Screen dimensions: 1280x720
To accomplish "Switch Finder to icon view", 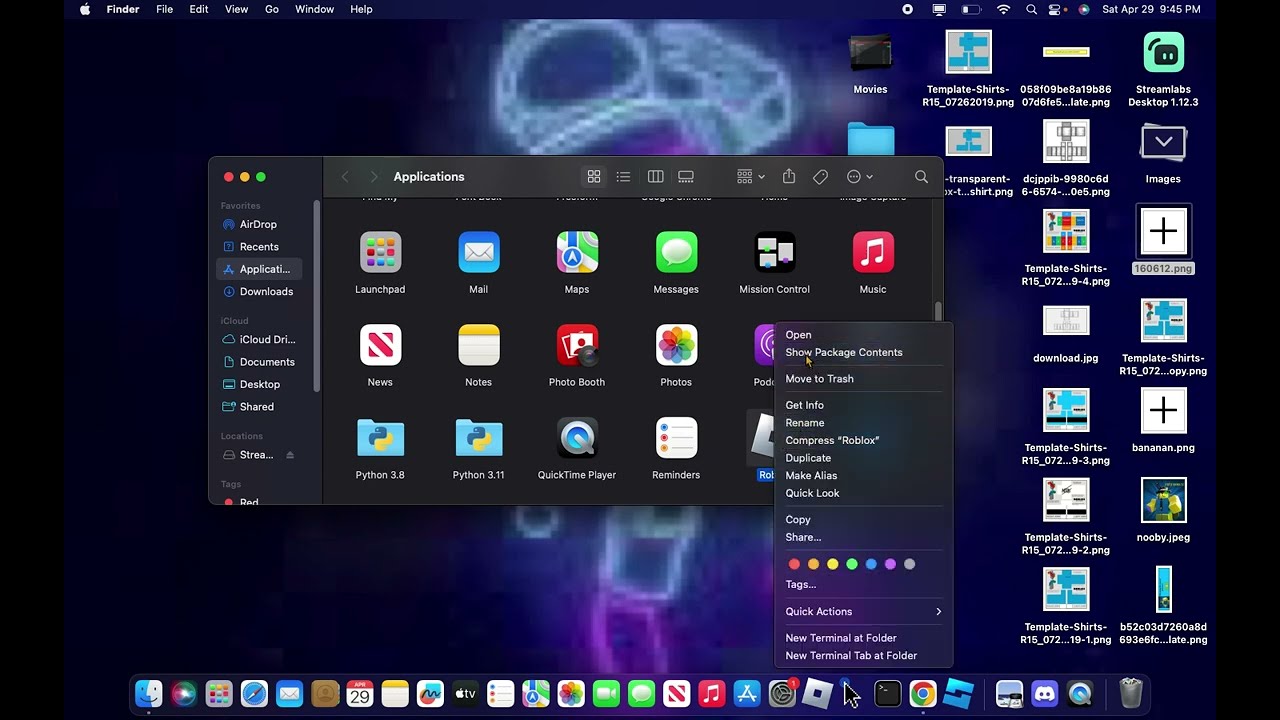I will 594,177.
